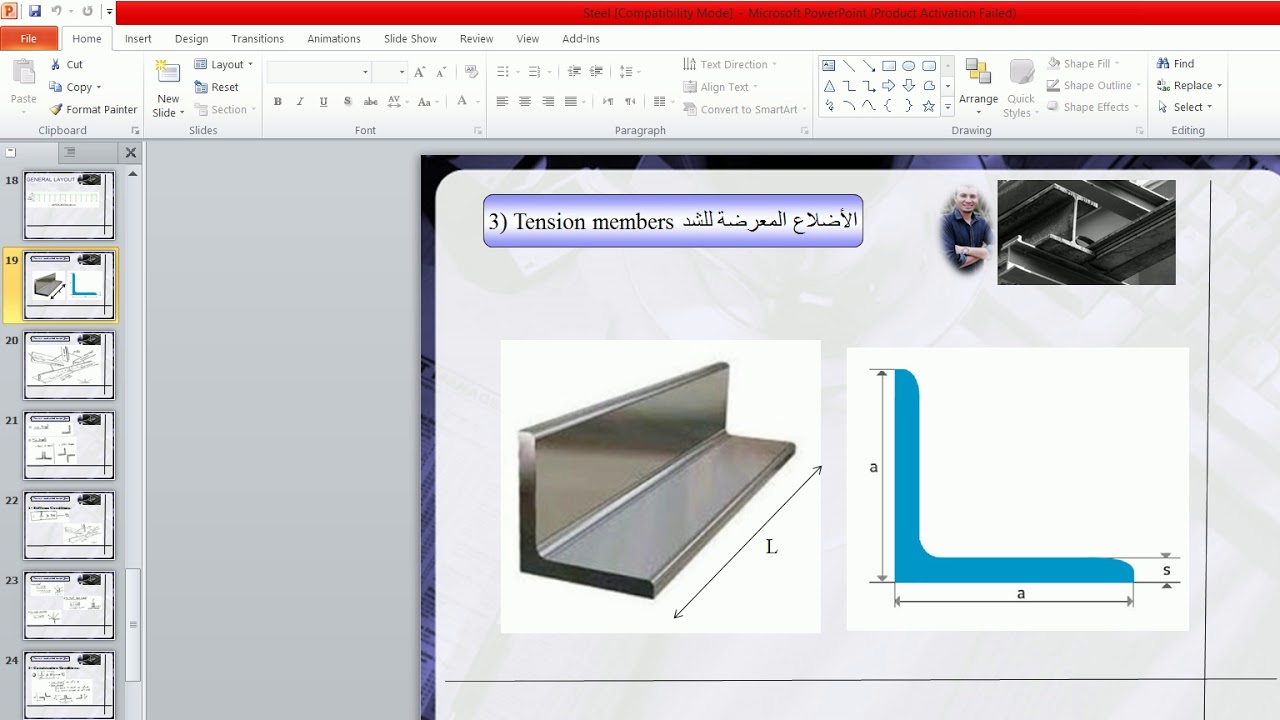The image size is (1280, 720).
Task: Expand the shapes gallery More arrow
Action: tap(948, 107)
